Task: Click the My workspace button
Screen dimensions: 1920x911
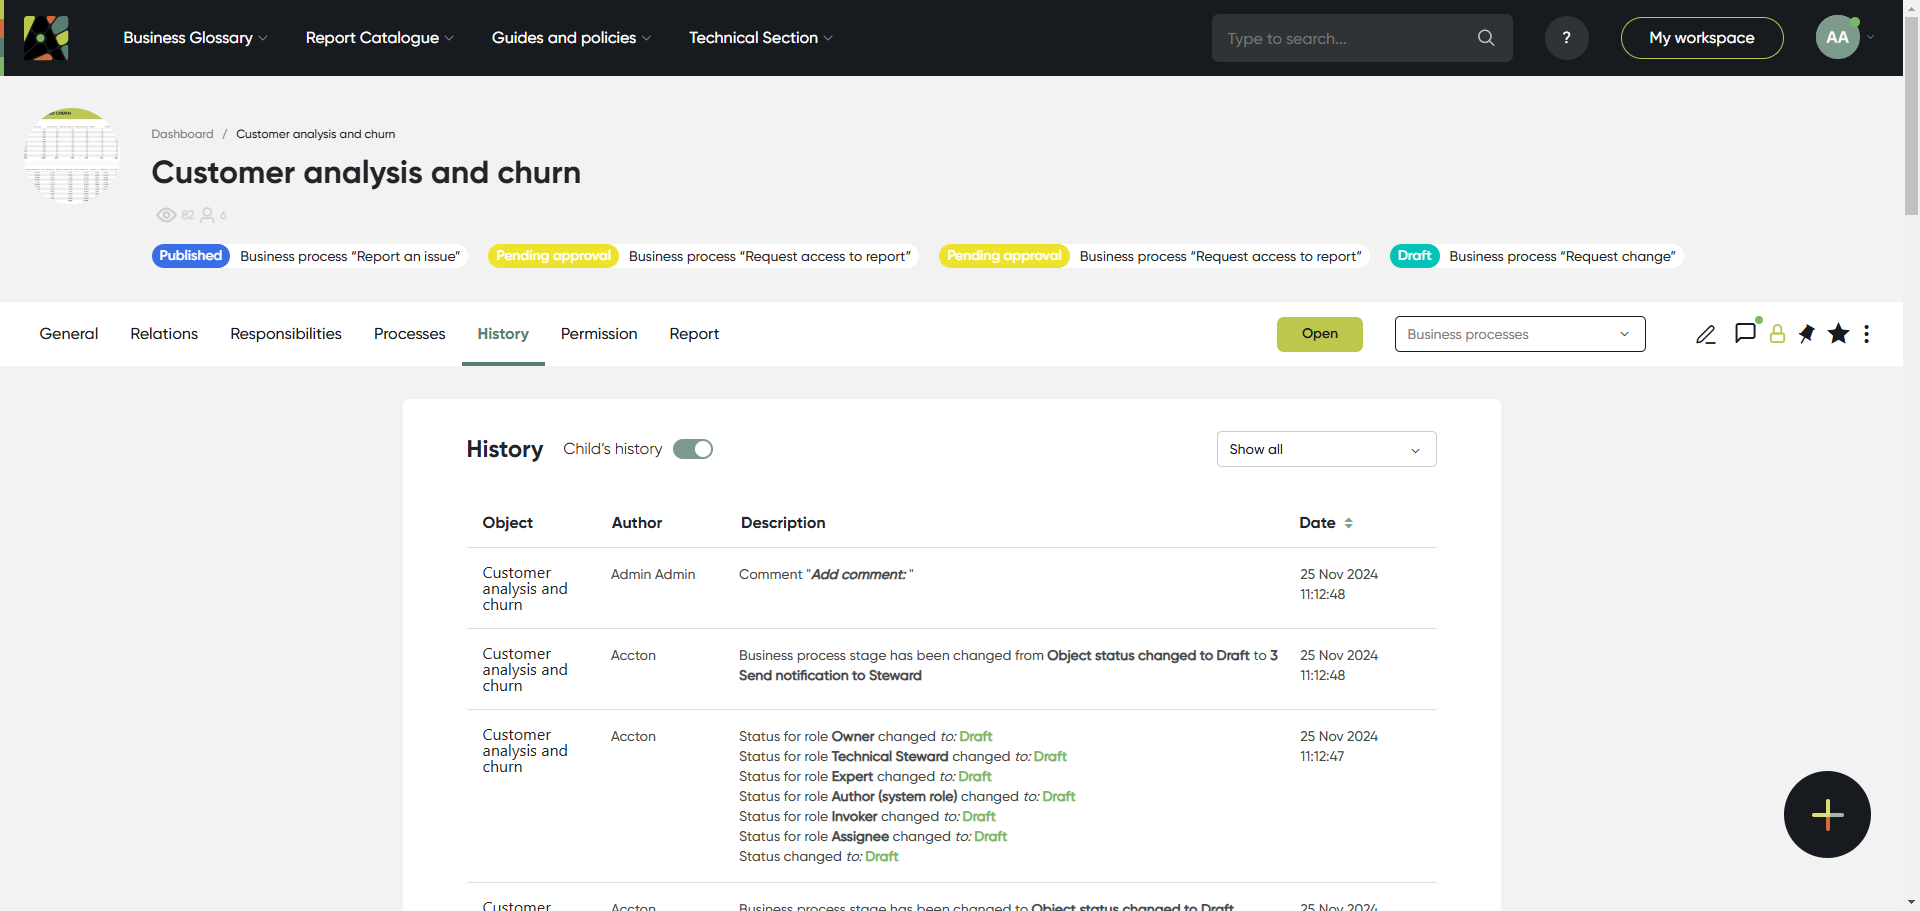Action: pyautogui.click(x=1701, y=38)
